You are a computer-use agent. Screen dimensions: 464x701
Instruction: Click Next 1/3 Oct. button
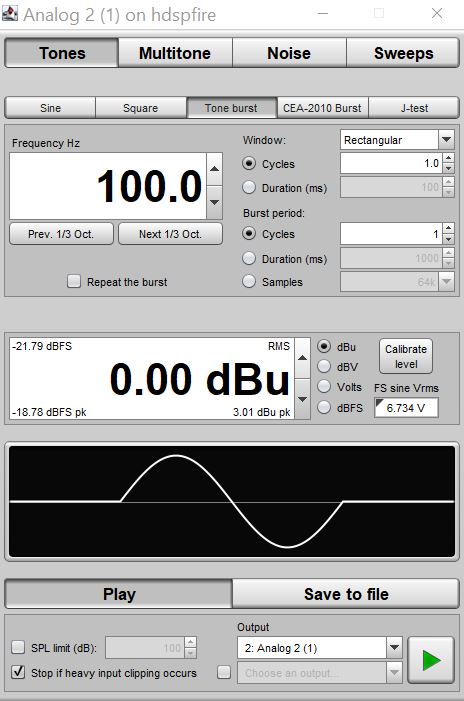click(x=170, y=234)
